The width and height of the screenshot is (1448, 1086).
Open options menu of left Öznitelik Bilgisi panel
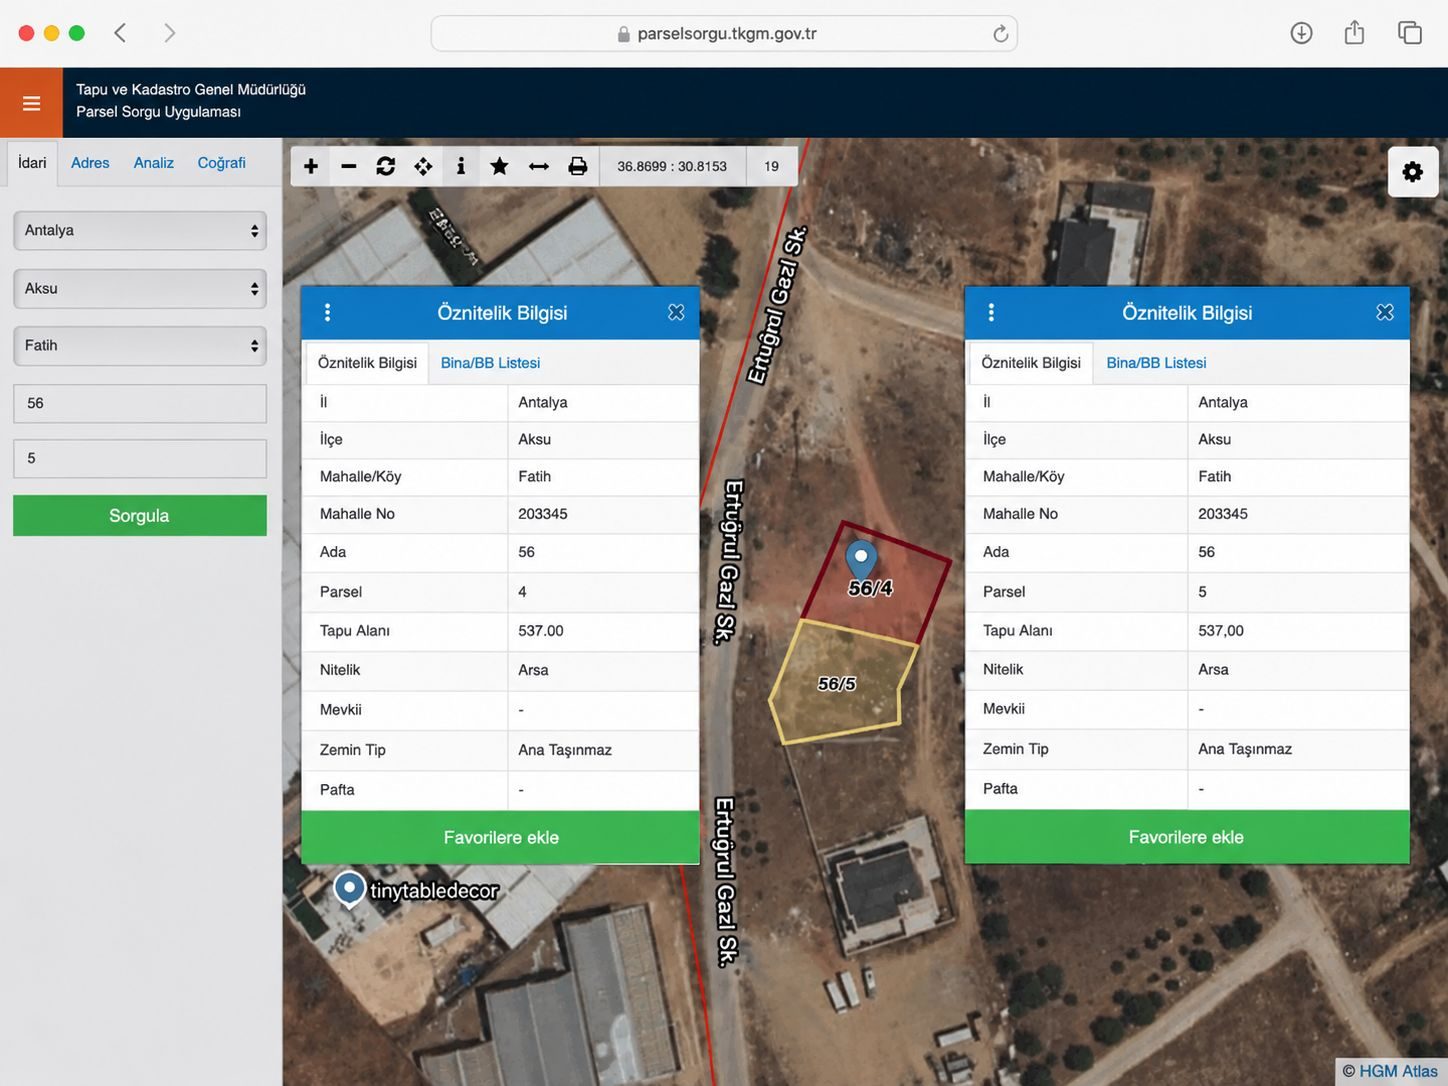tap(327, 313)
